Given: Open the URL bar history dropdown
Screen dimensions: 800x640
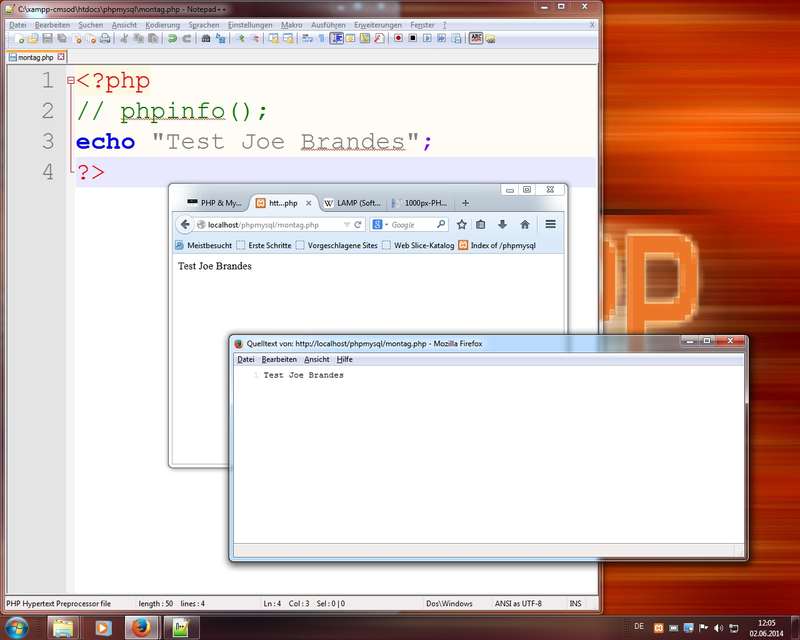Looking at the screenshot, I should coord(346,225).
